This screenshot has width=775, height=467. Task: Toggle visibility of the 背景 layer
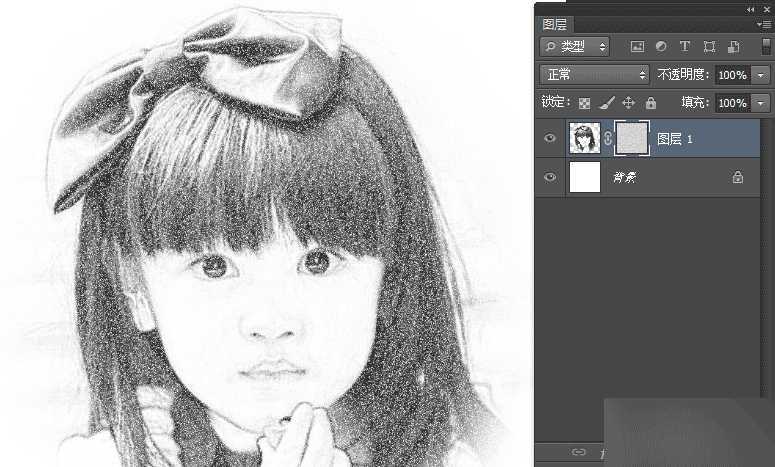click(x=549, y=177)
